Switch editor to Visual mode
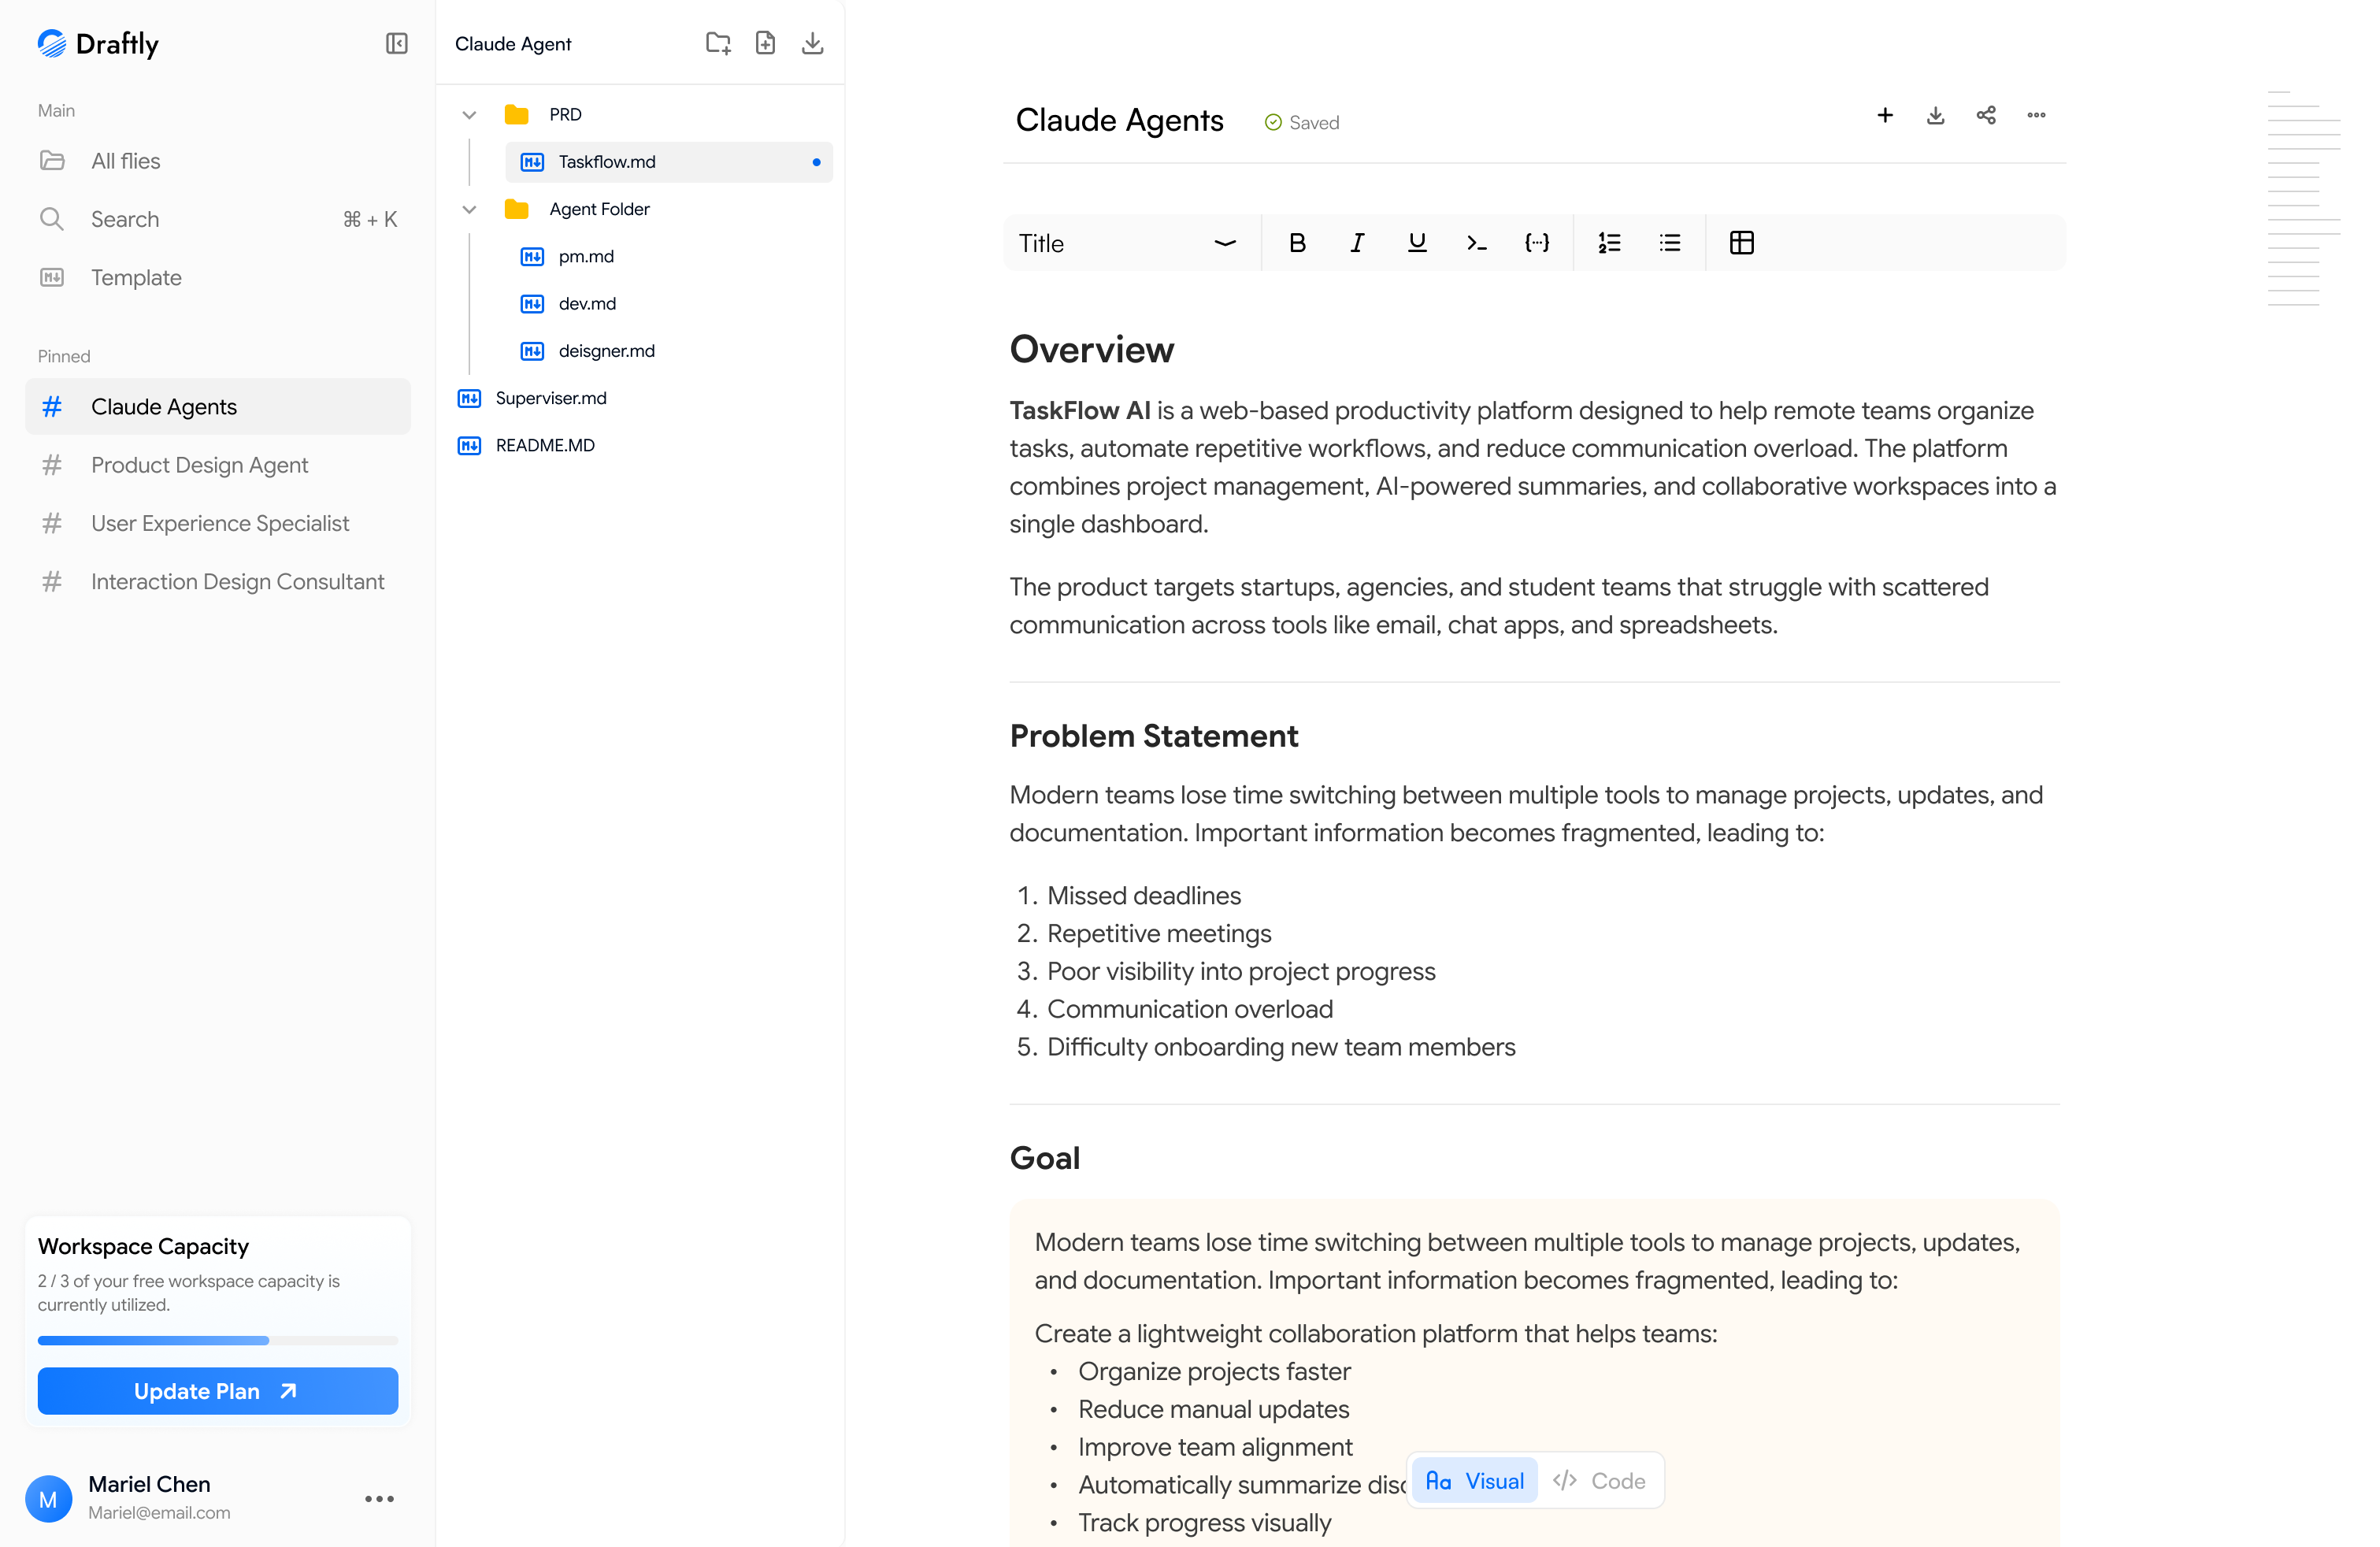Viewport: 2380px width, 1547px height. point(1474,1481)
